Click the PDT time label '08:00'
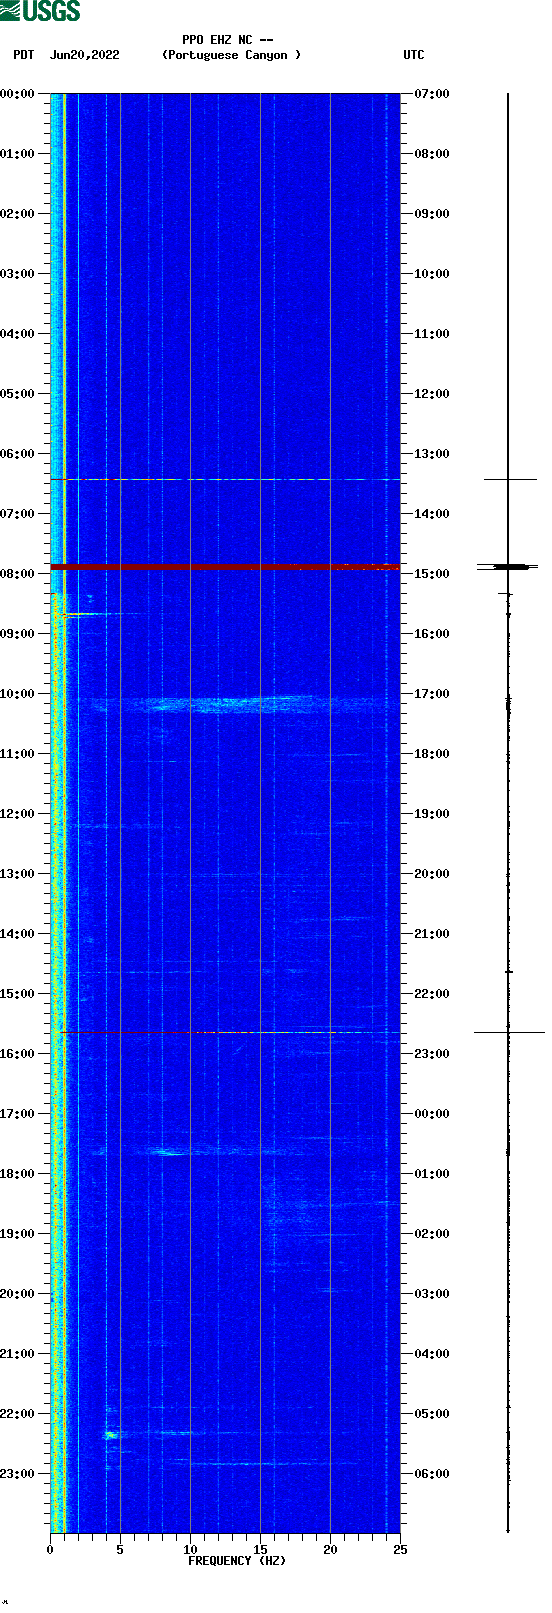Image resolution: width=552 pixels, height=1613 pixels. tap(17, 574)
